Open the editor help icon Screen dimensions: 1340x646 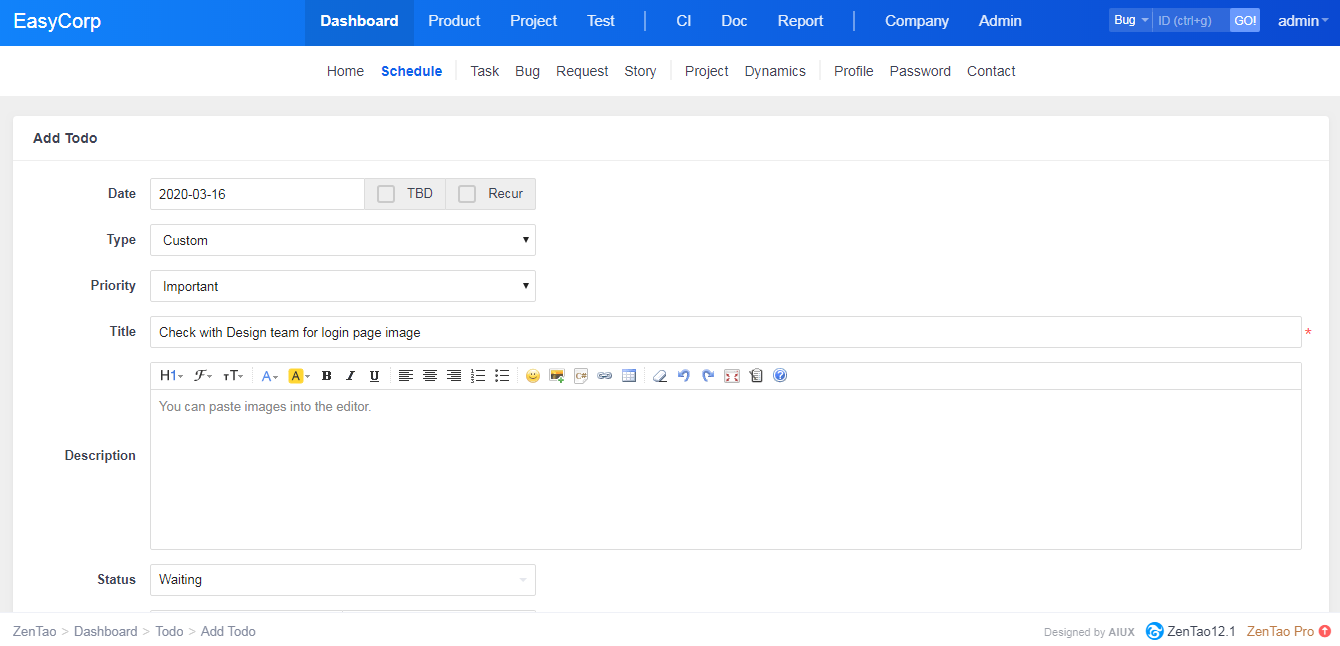click(780, 376)
